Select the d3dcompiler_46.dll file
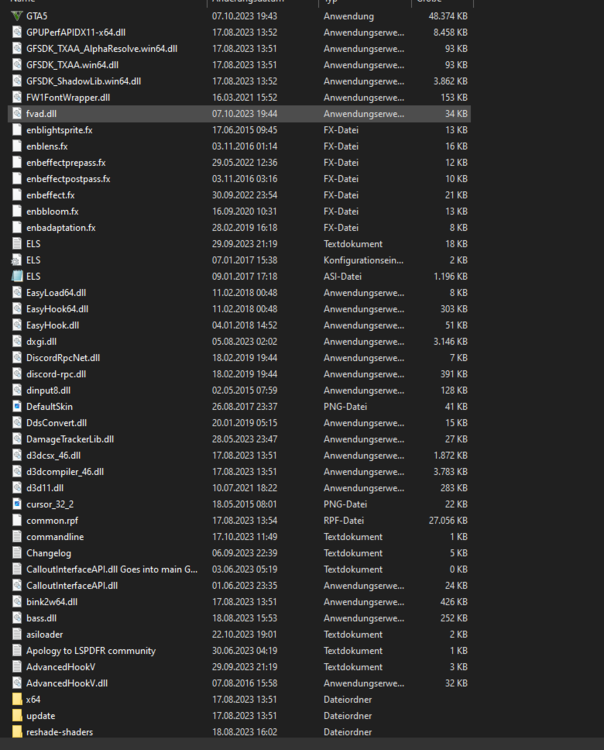The width and height of the screenshot is (604, 750). (65, 472)
